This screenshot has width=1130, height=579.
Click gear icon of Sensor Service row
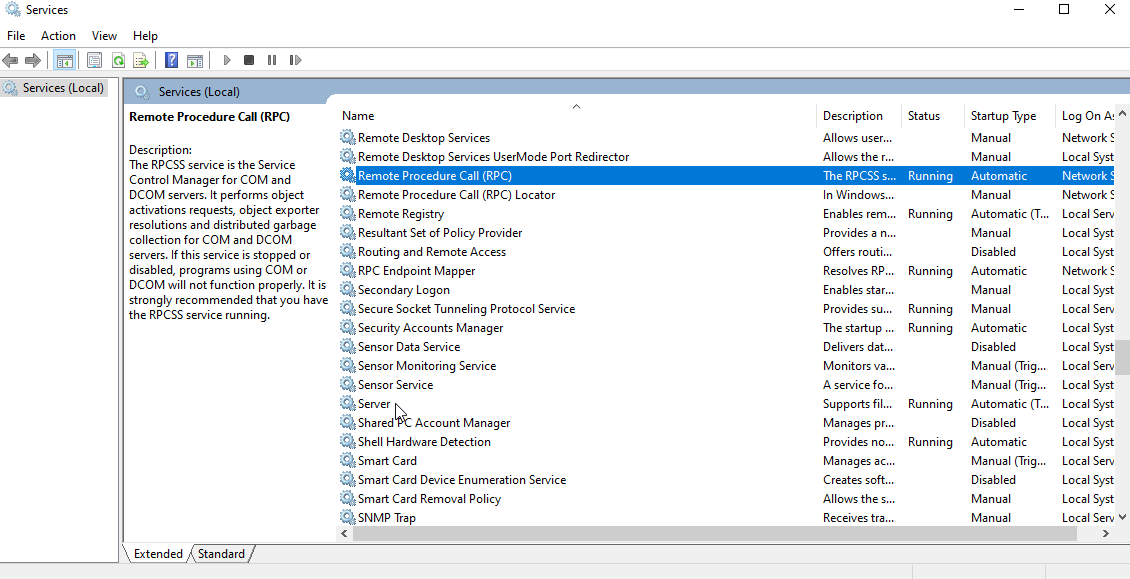(347, 384)
